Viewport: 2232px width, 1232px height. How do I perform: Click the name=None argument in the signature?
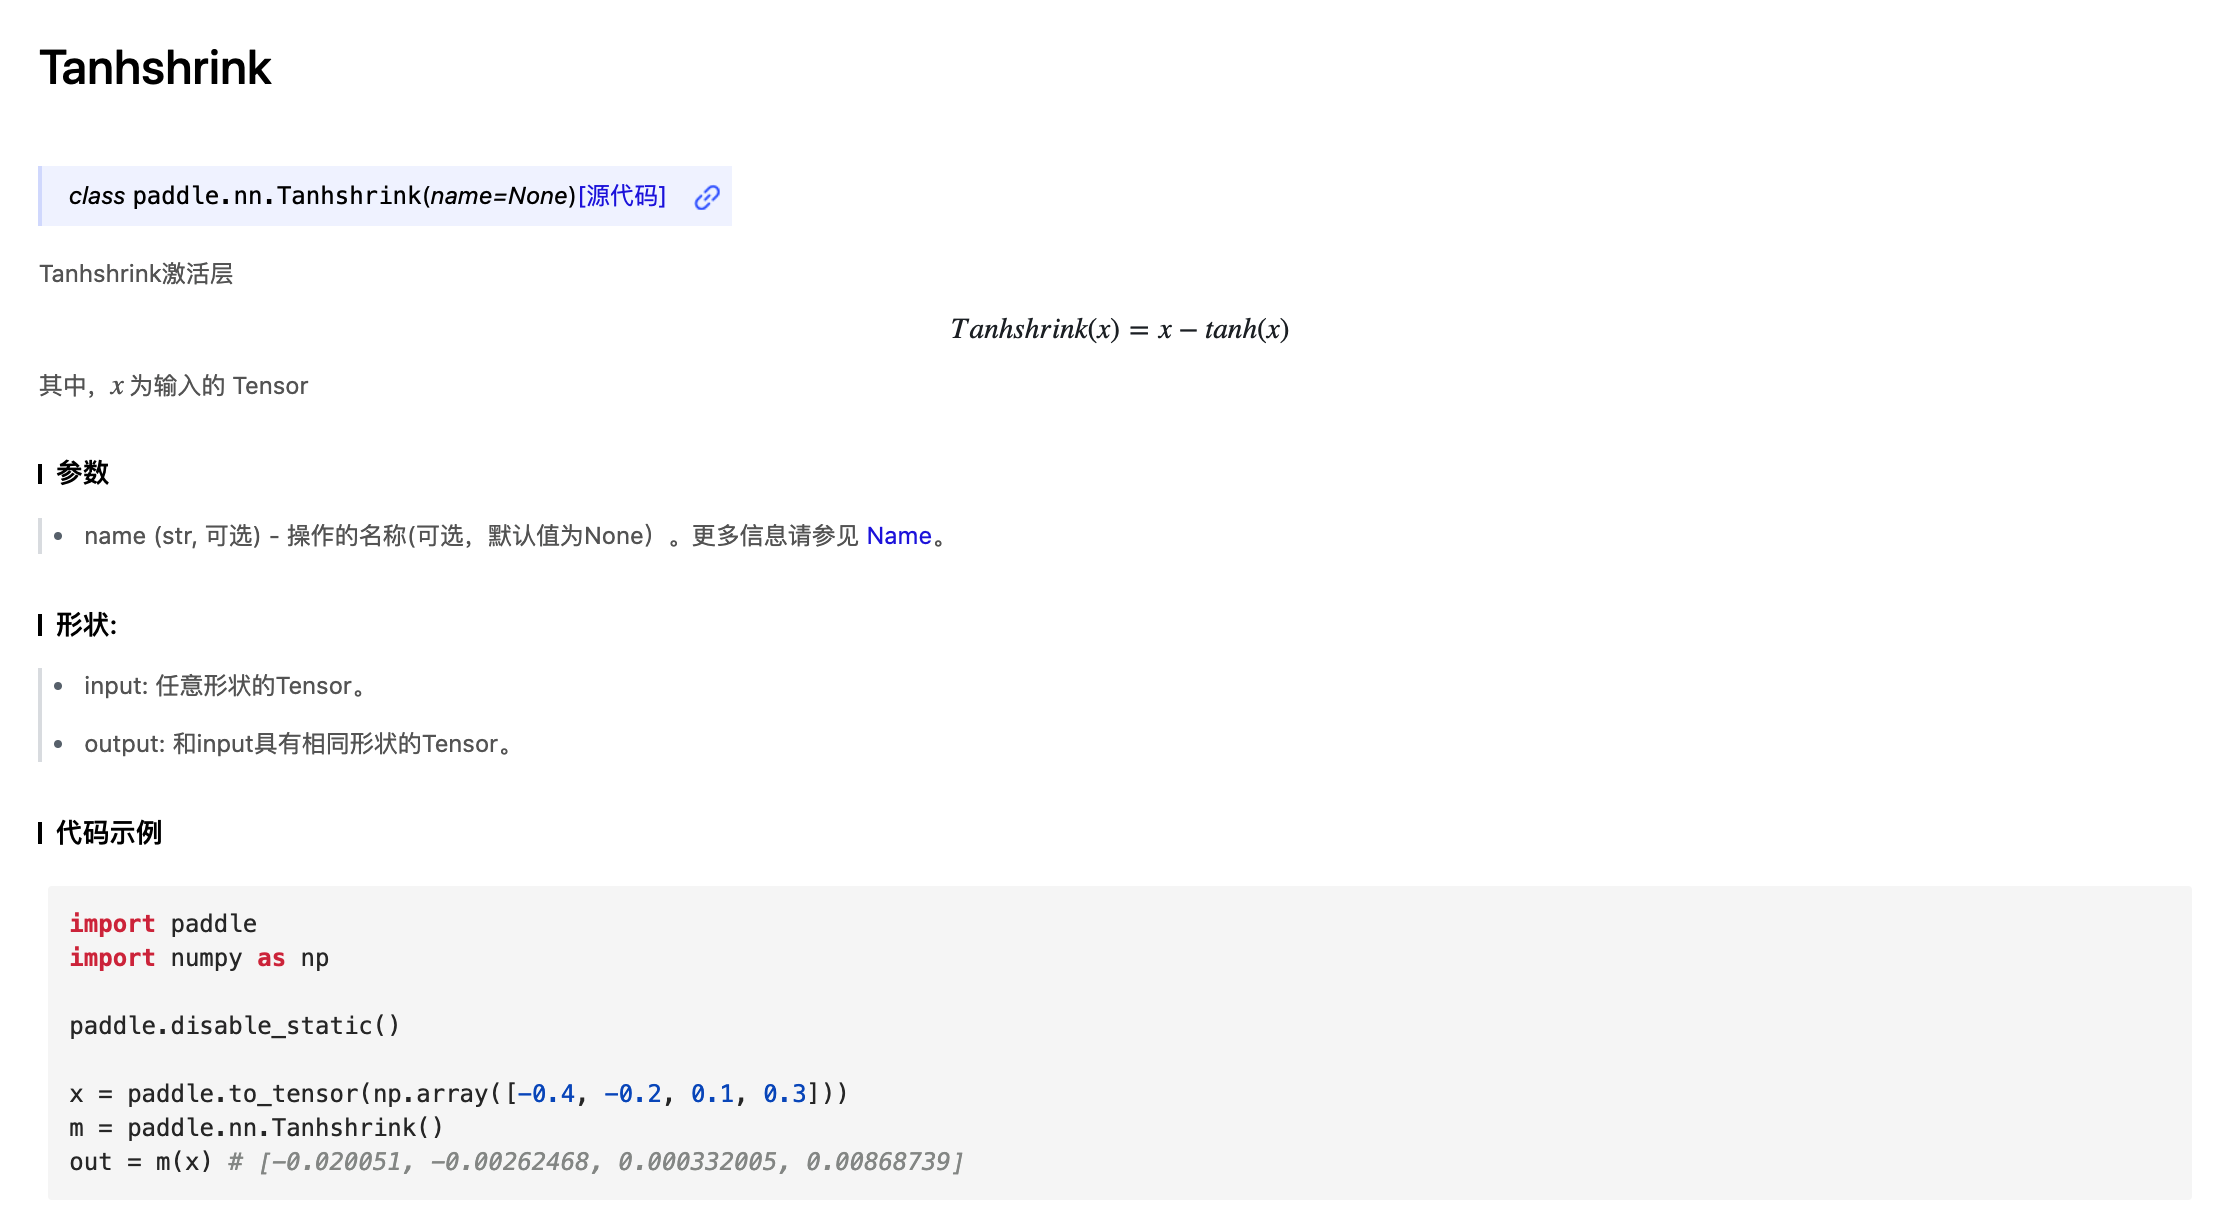(499, 196)
